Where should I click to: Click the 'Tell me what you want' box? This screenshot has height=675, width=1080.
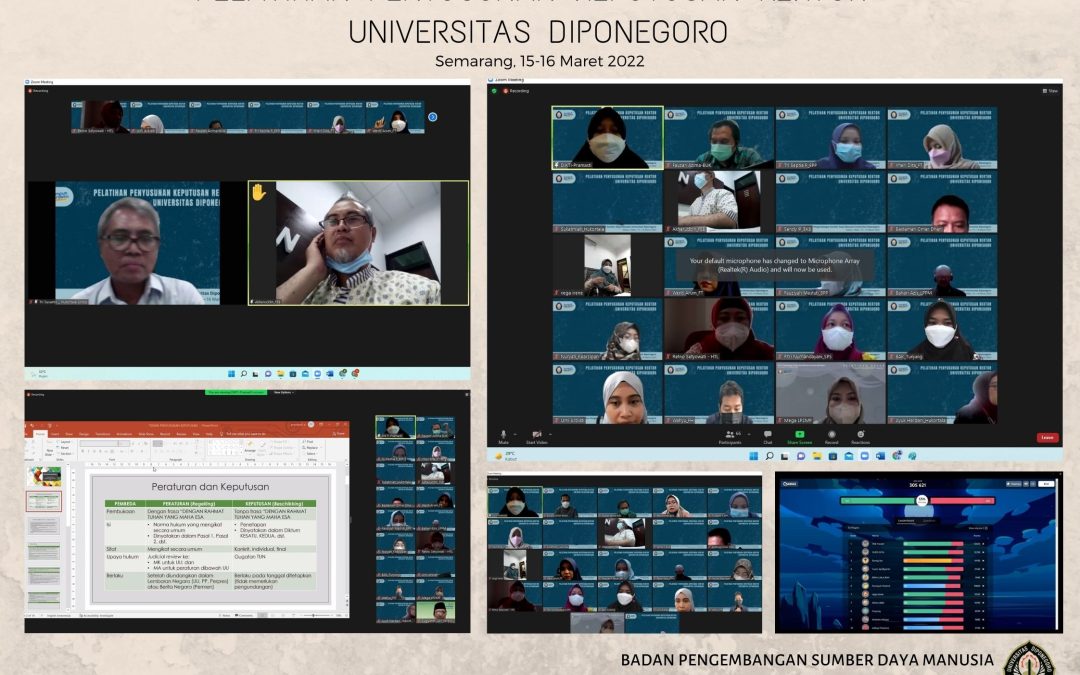244,434
